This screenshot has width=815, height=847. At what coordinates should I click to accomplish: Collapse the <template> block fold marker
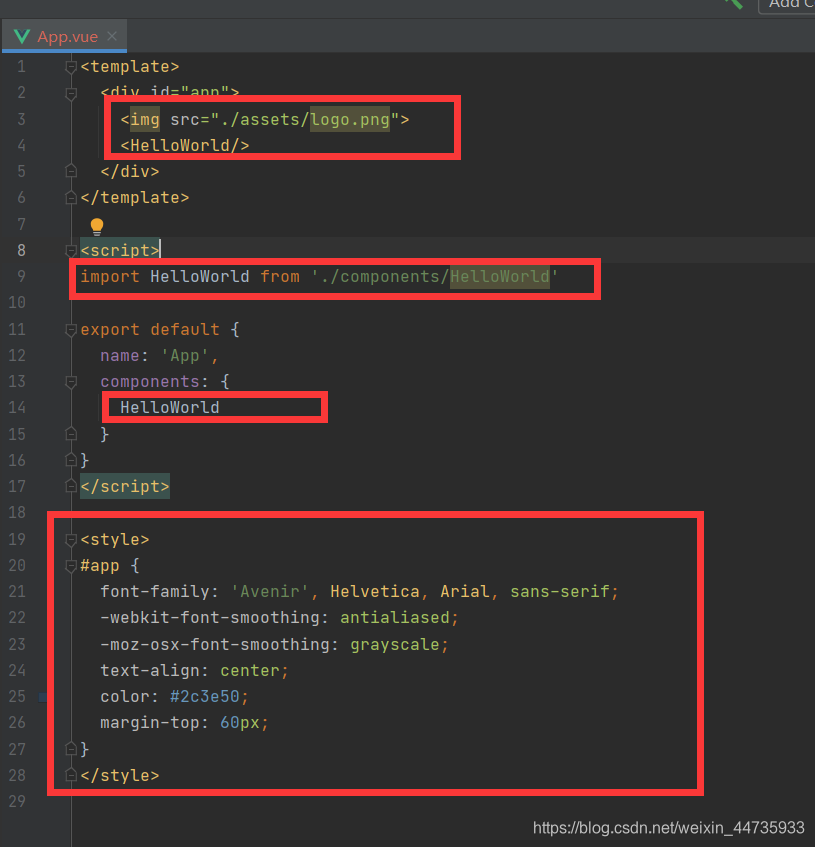tap(71, 67)
